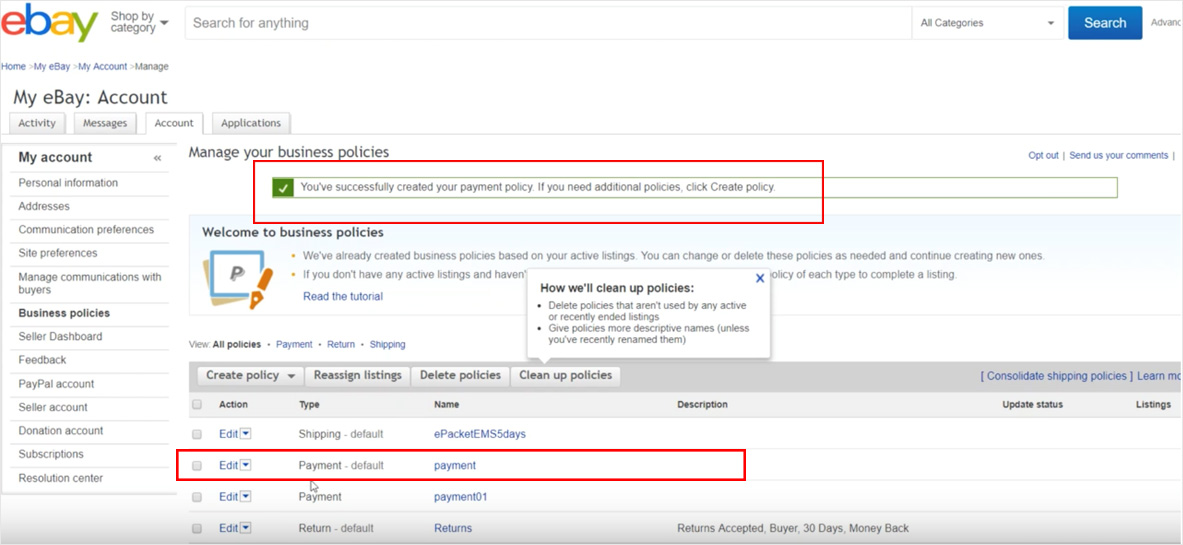1183x545 pixels.
Task: Filter view by Shipping policies
Action: pos(387,344)
